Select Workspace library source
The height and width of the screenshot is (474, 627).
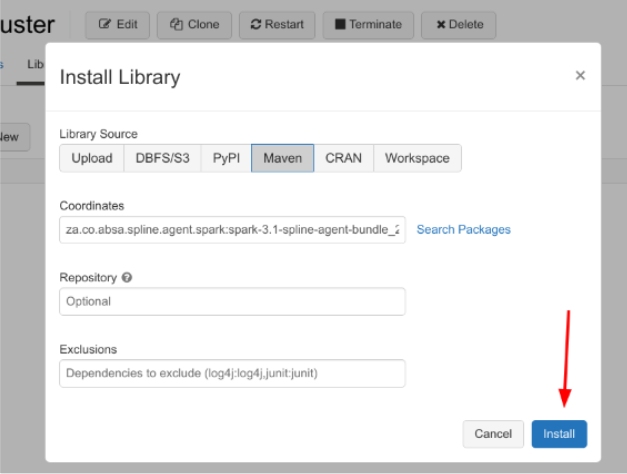point(417,158)
